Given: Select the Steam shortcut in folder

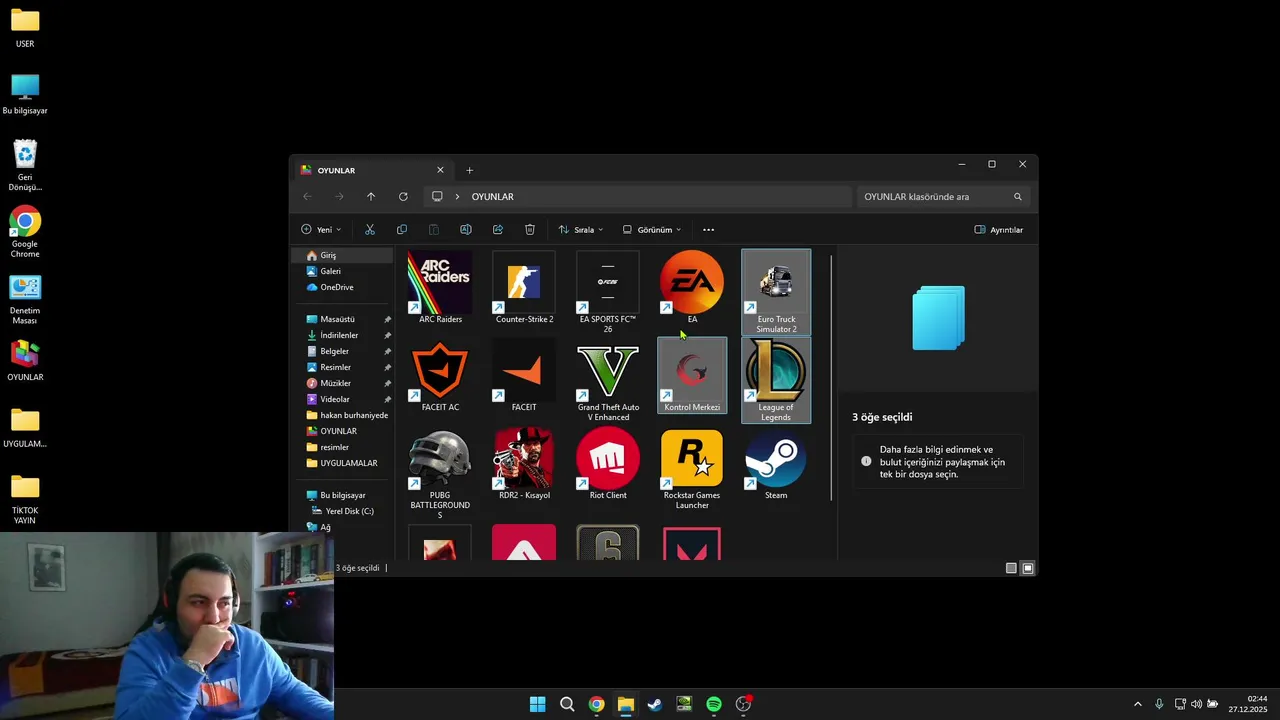Looking at the screenshot, I should pyautogui.click(x=776, y=464).
